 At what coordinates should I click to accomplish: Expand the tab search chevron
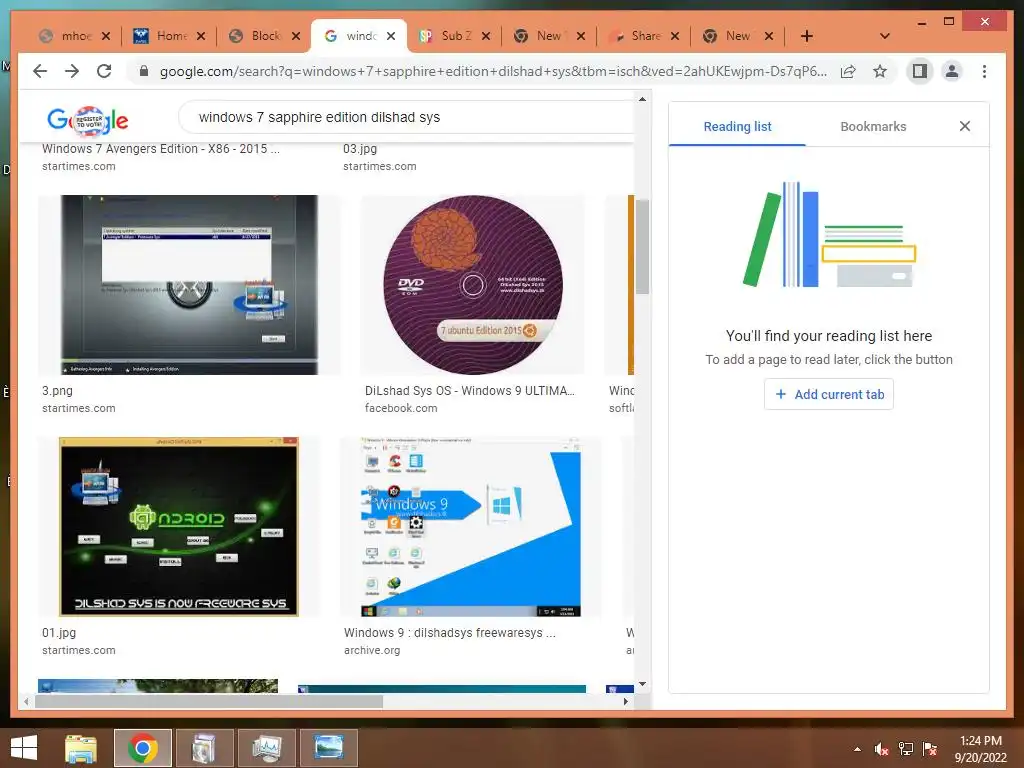click(885, 36)
